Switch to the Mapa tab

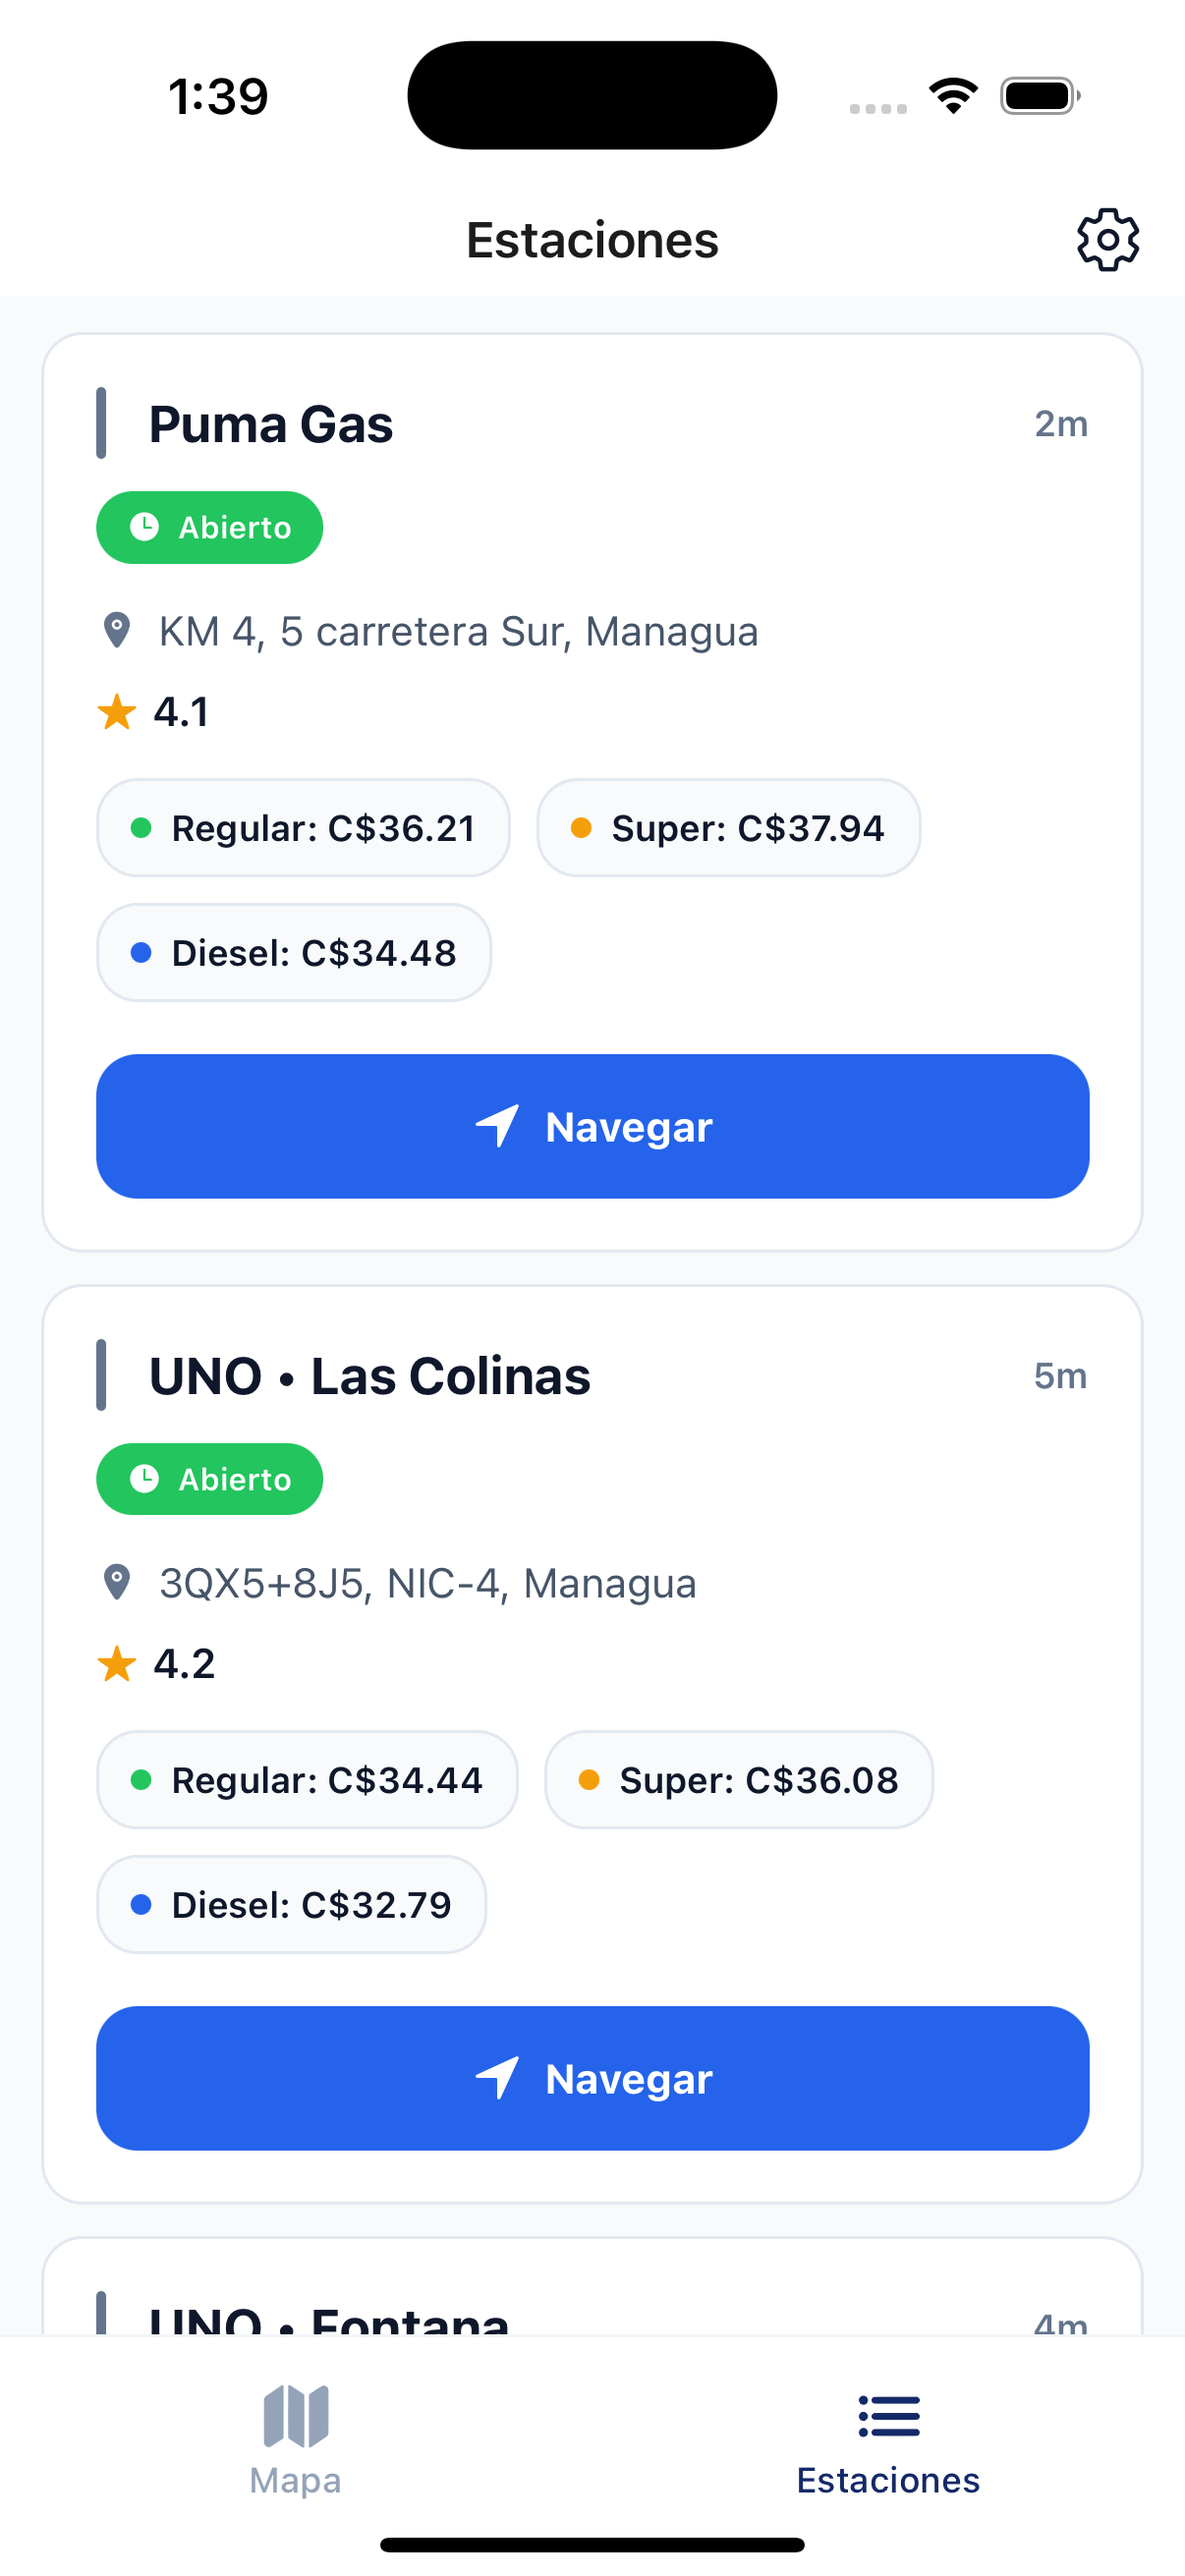295,2480
